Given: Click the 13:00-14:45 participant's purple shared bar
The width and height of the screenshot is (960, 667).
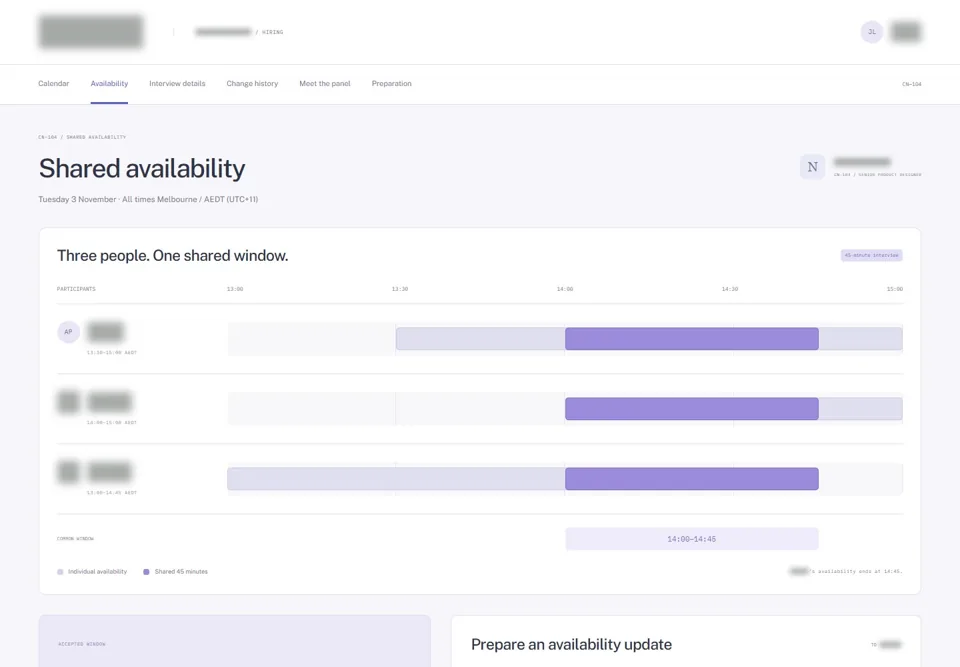Looking at the screenshot, I should point(691,479).
